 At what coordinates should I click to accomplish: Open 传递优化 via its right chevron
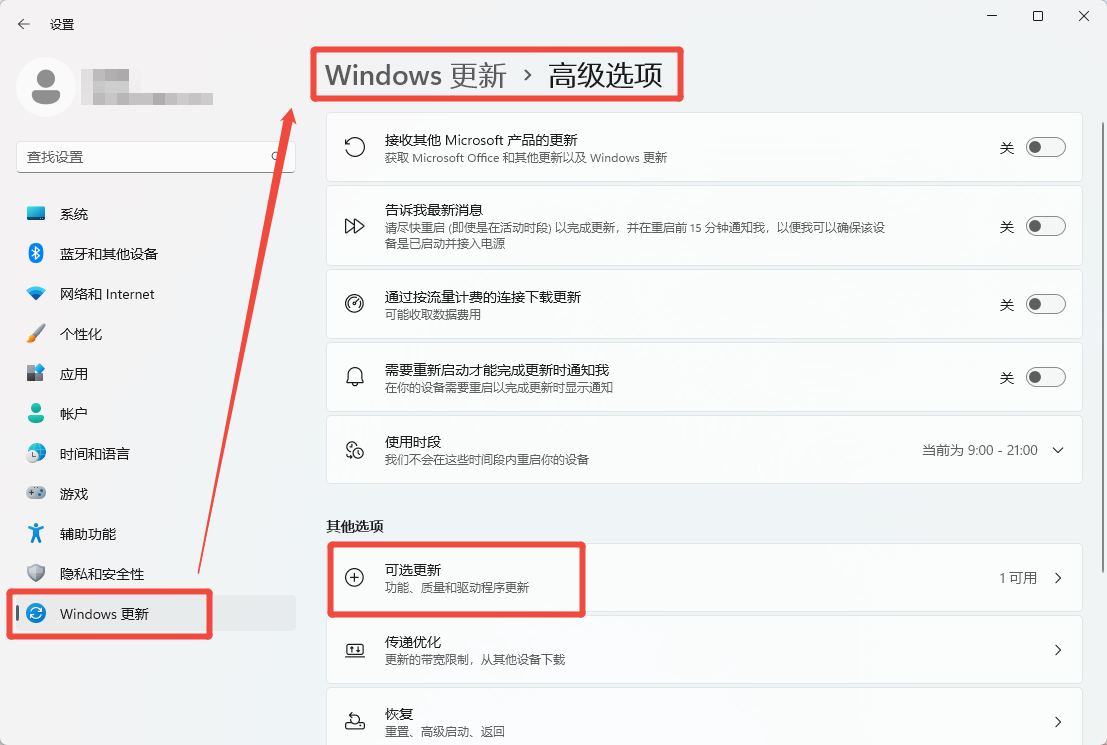click(x=1058, y=650)
